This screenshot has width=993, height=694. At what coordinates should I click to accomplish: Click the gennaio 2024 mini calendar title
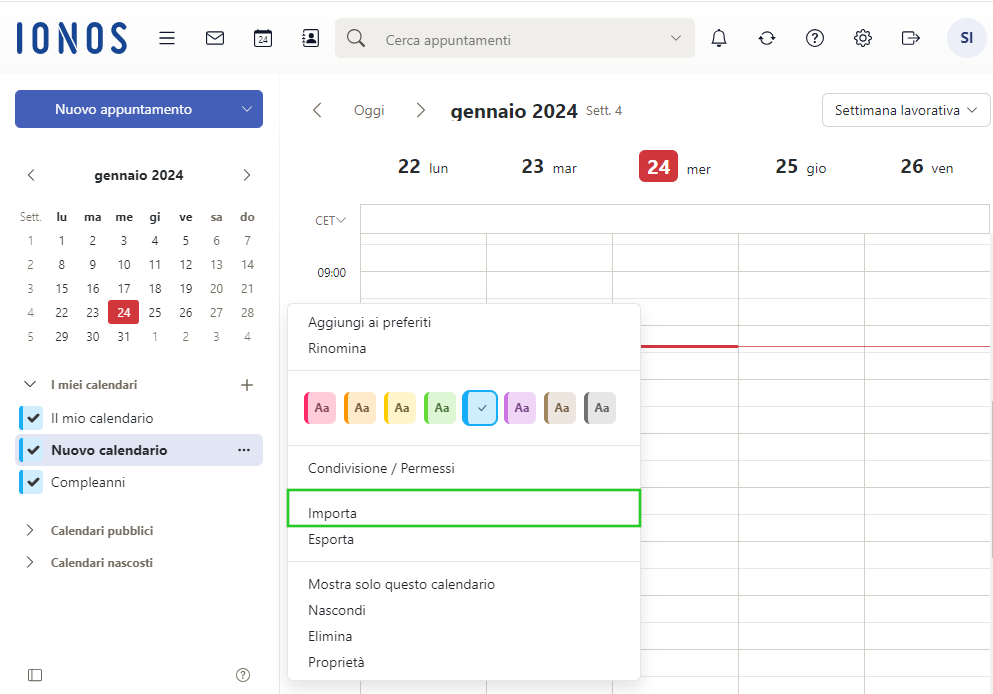tap(139, 175)
